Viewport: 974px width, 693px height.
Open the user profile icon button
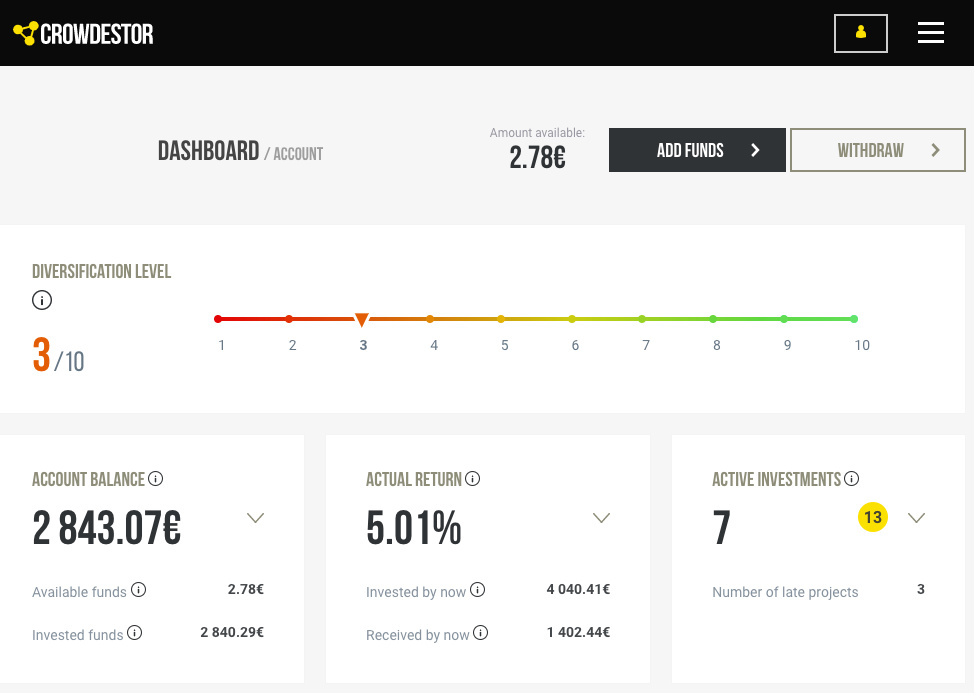click(x=860, y=33)
